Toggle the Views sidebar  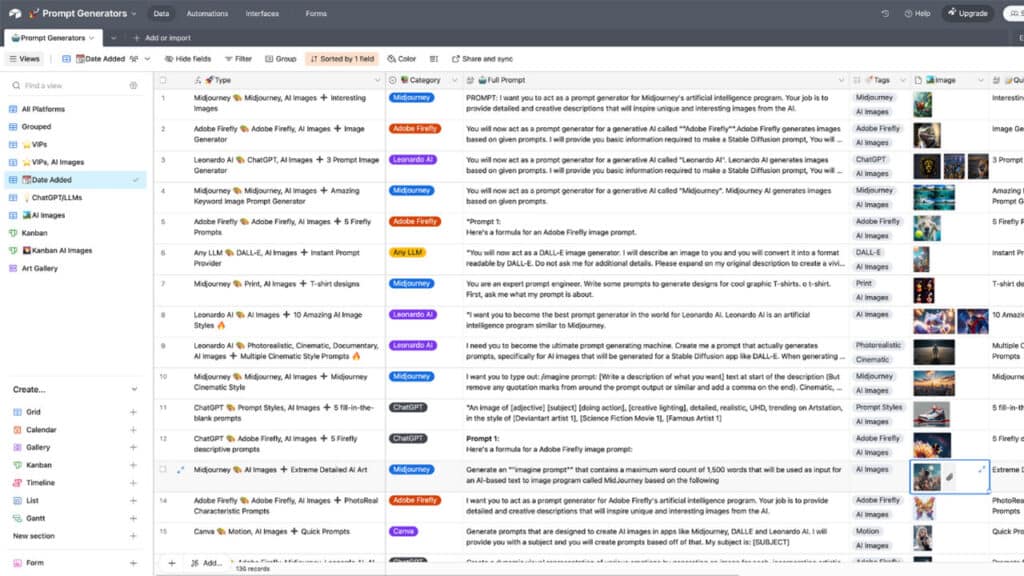pyautogui.click(x=24, y=59)
